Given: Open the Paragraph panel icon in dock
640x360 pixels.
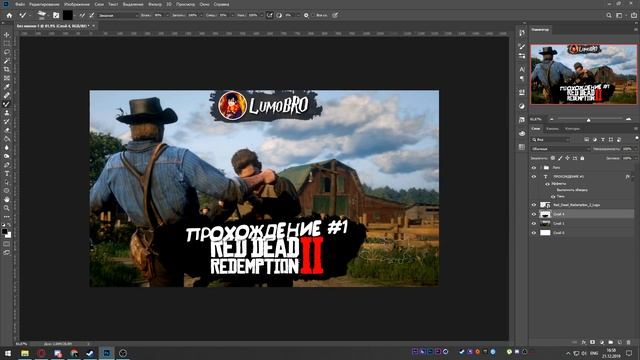Looking at the screenshot, I should pos(522,78).
